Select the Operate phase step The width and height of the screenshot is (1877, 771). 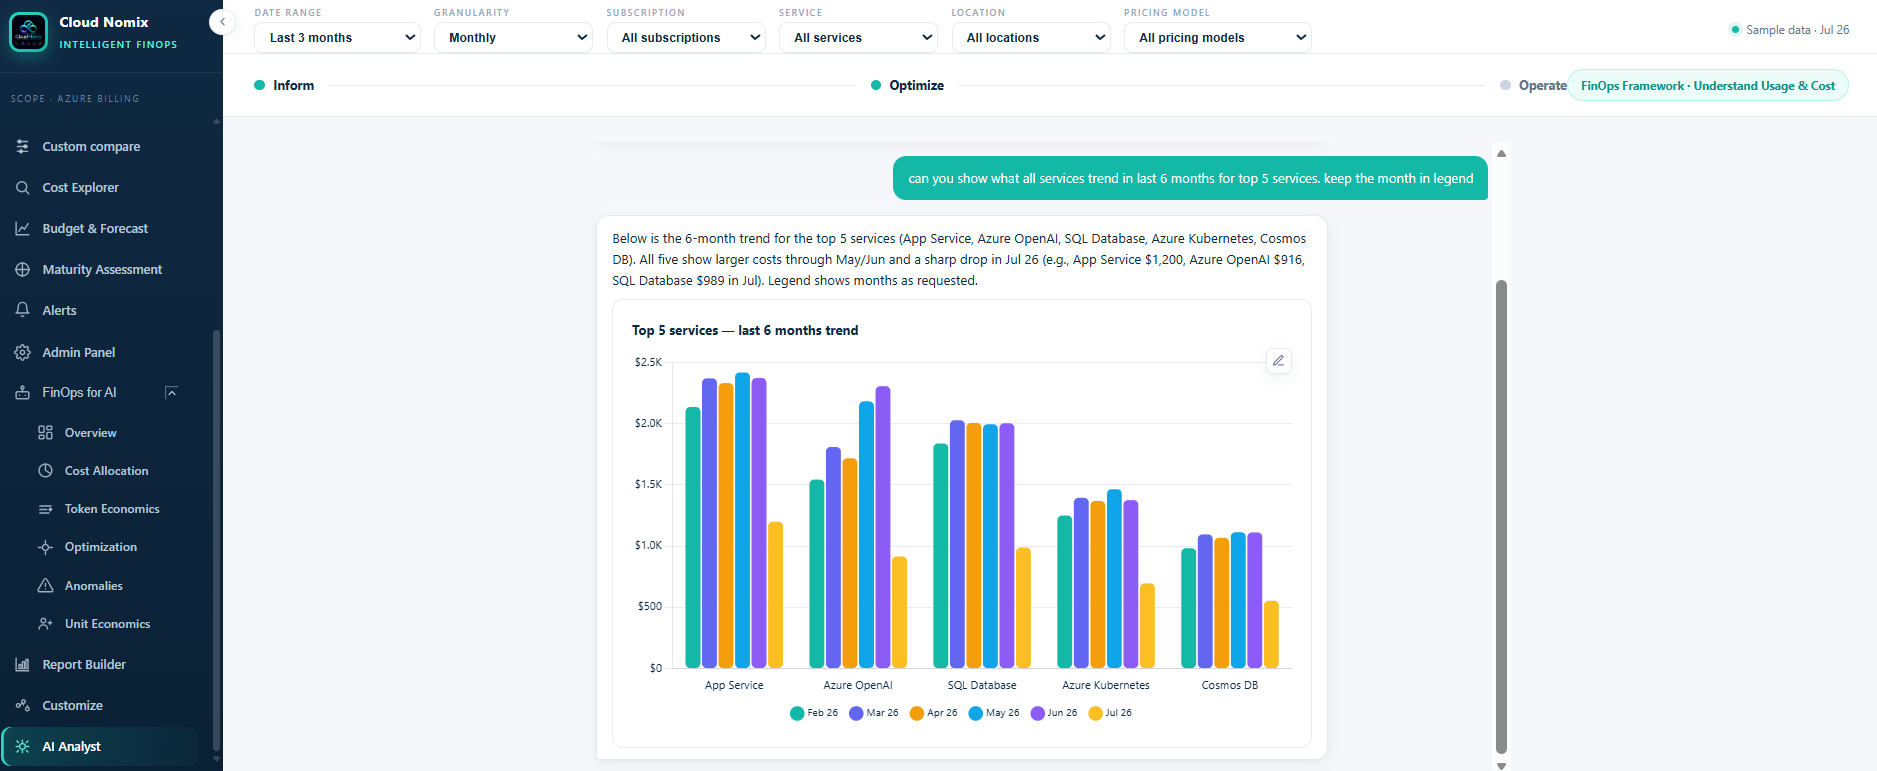(1533, 85)
